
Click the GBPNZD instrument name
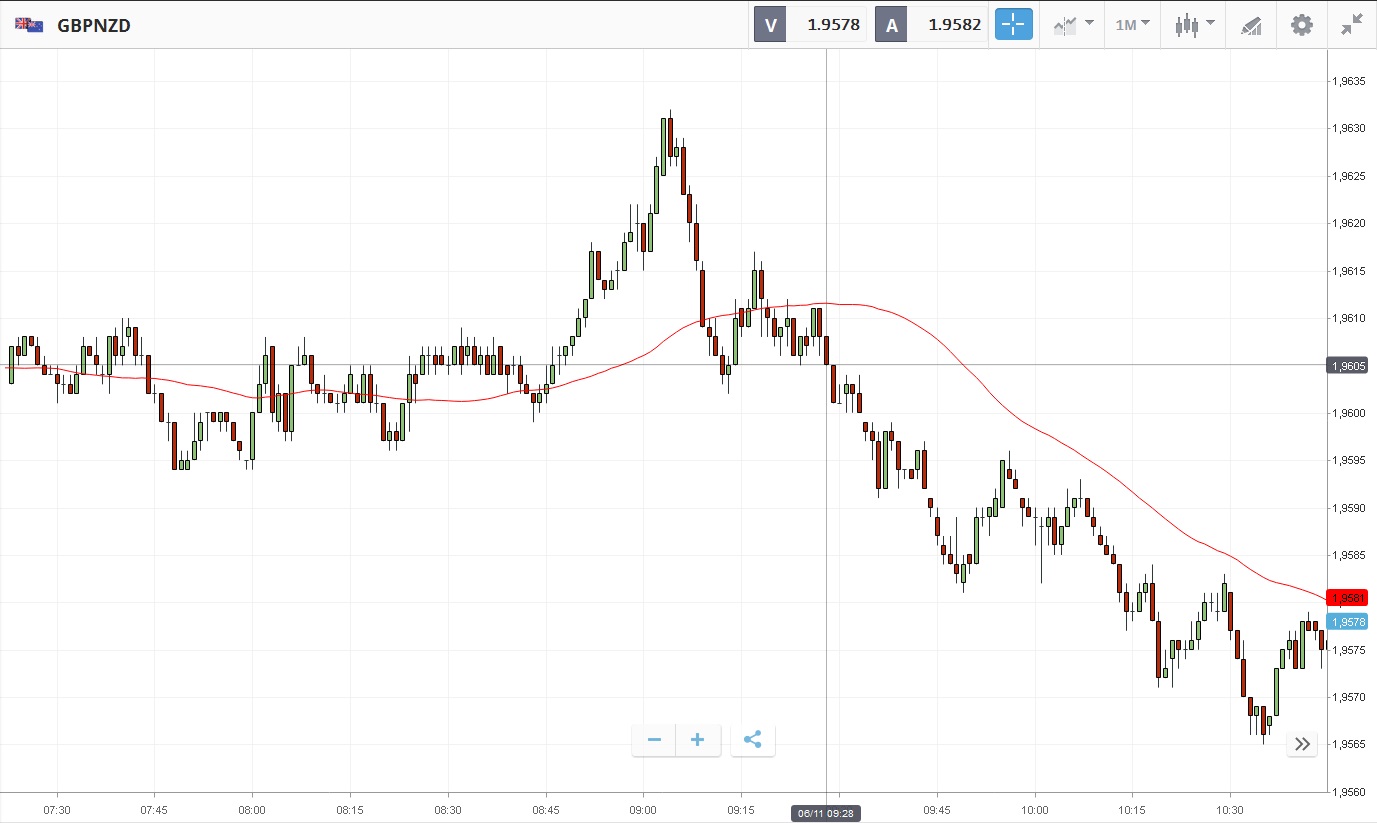tap(94, 25)
